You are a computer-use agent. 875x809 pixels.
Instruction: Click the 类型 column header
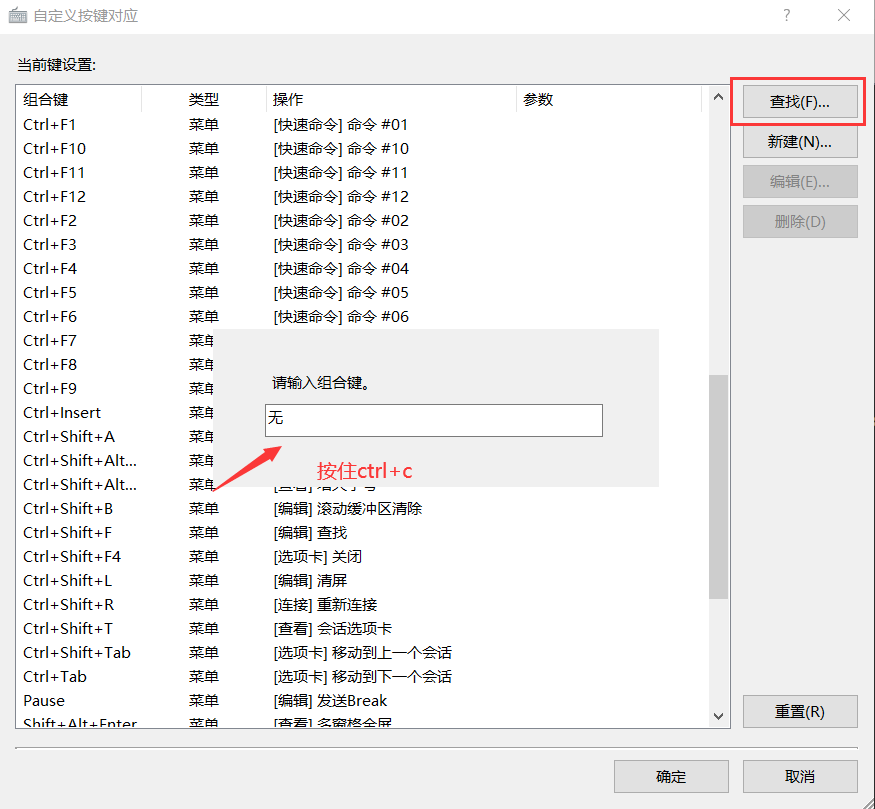[x=203, y=99]
